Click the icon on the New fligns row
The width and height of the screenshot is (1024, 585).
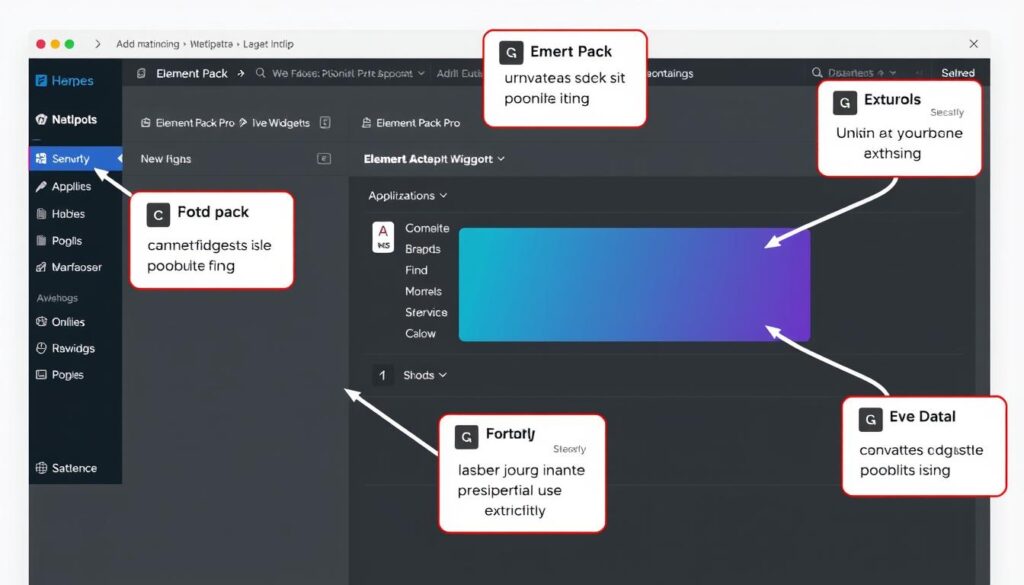(324, 159)
